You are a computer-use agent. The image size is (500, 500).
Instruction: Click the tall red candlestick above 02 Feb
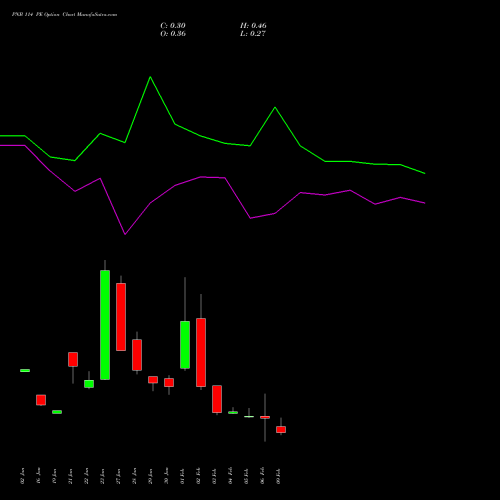click(x=201, y=352)
